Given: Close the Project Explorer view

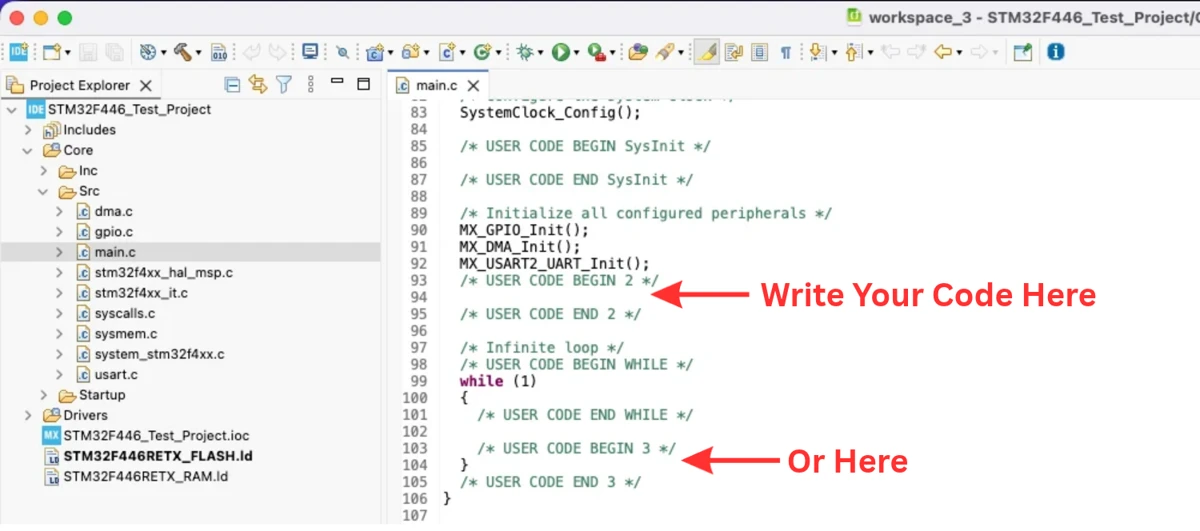Looking at the screenshot, I should [146, 86].
